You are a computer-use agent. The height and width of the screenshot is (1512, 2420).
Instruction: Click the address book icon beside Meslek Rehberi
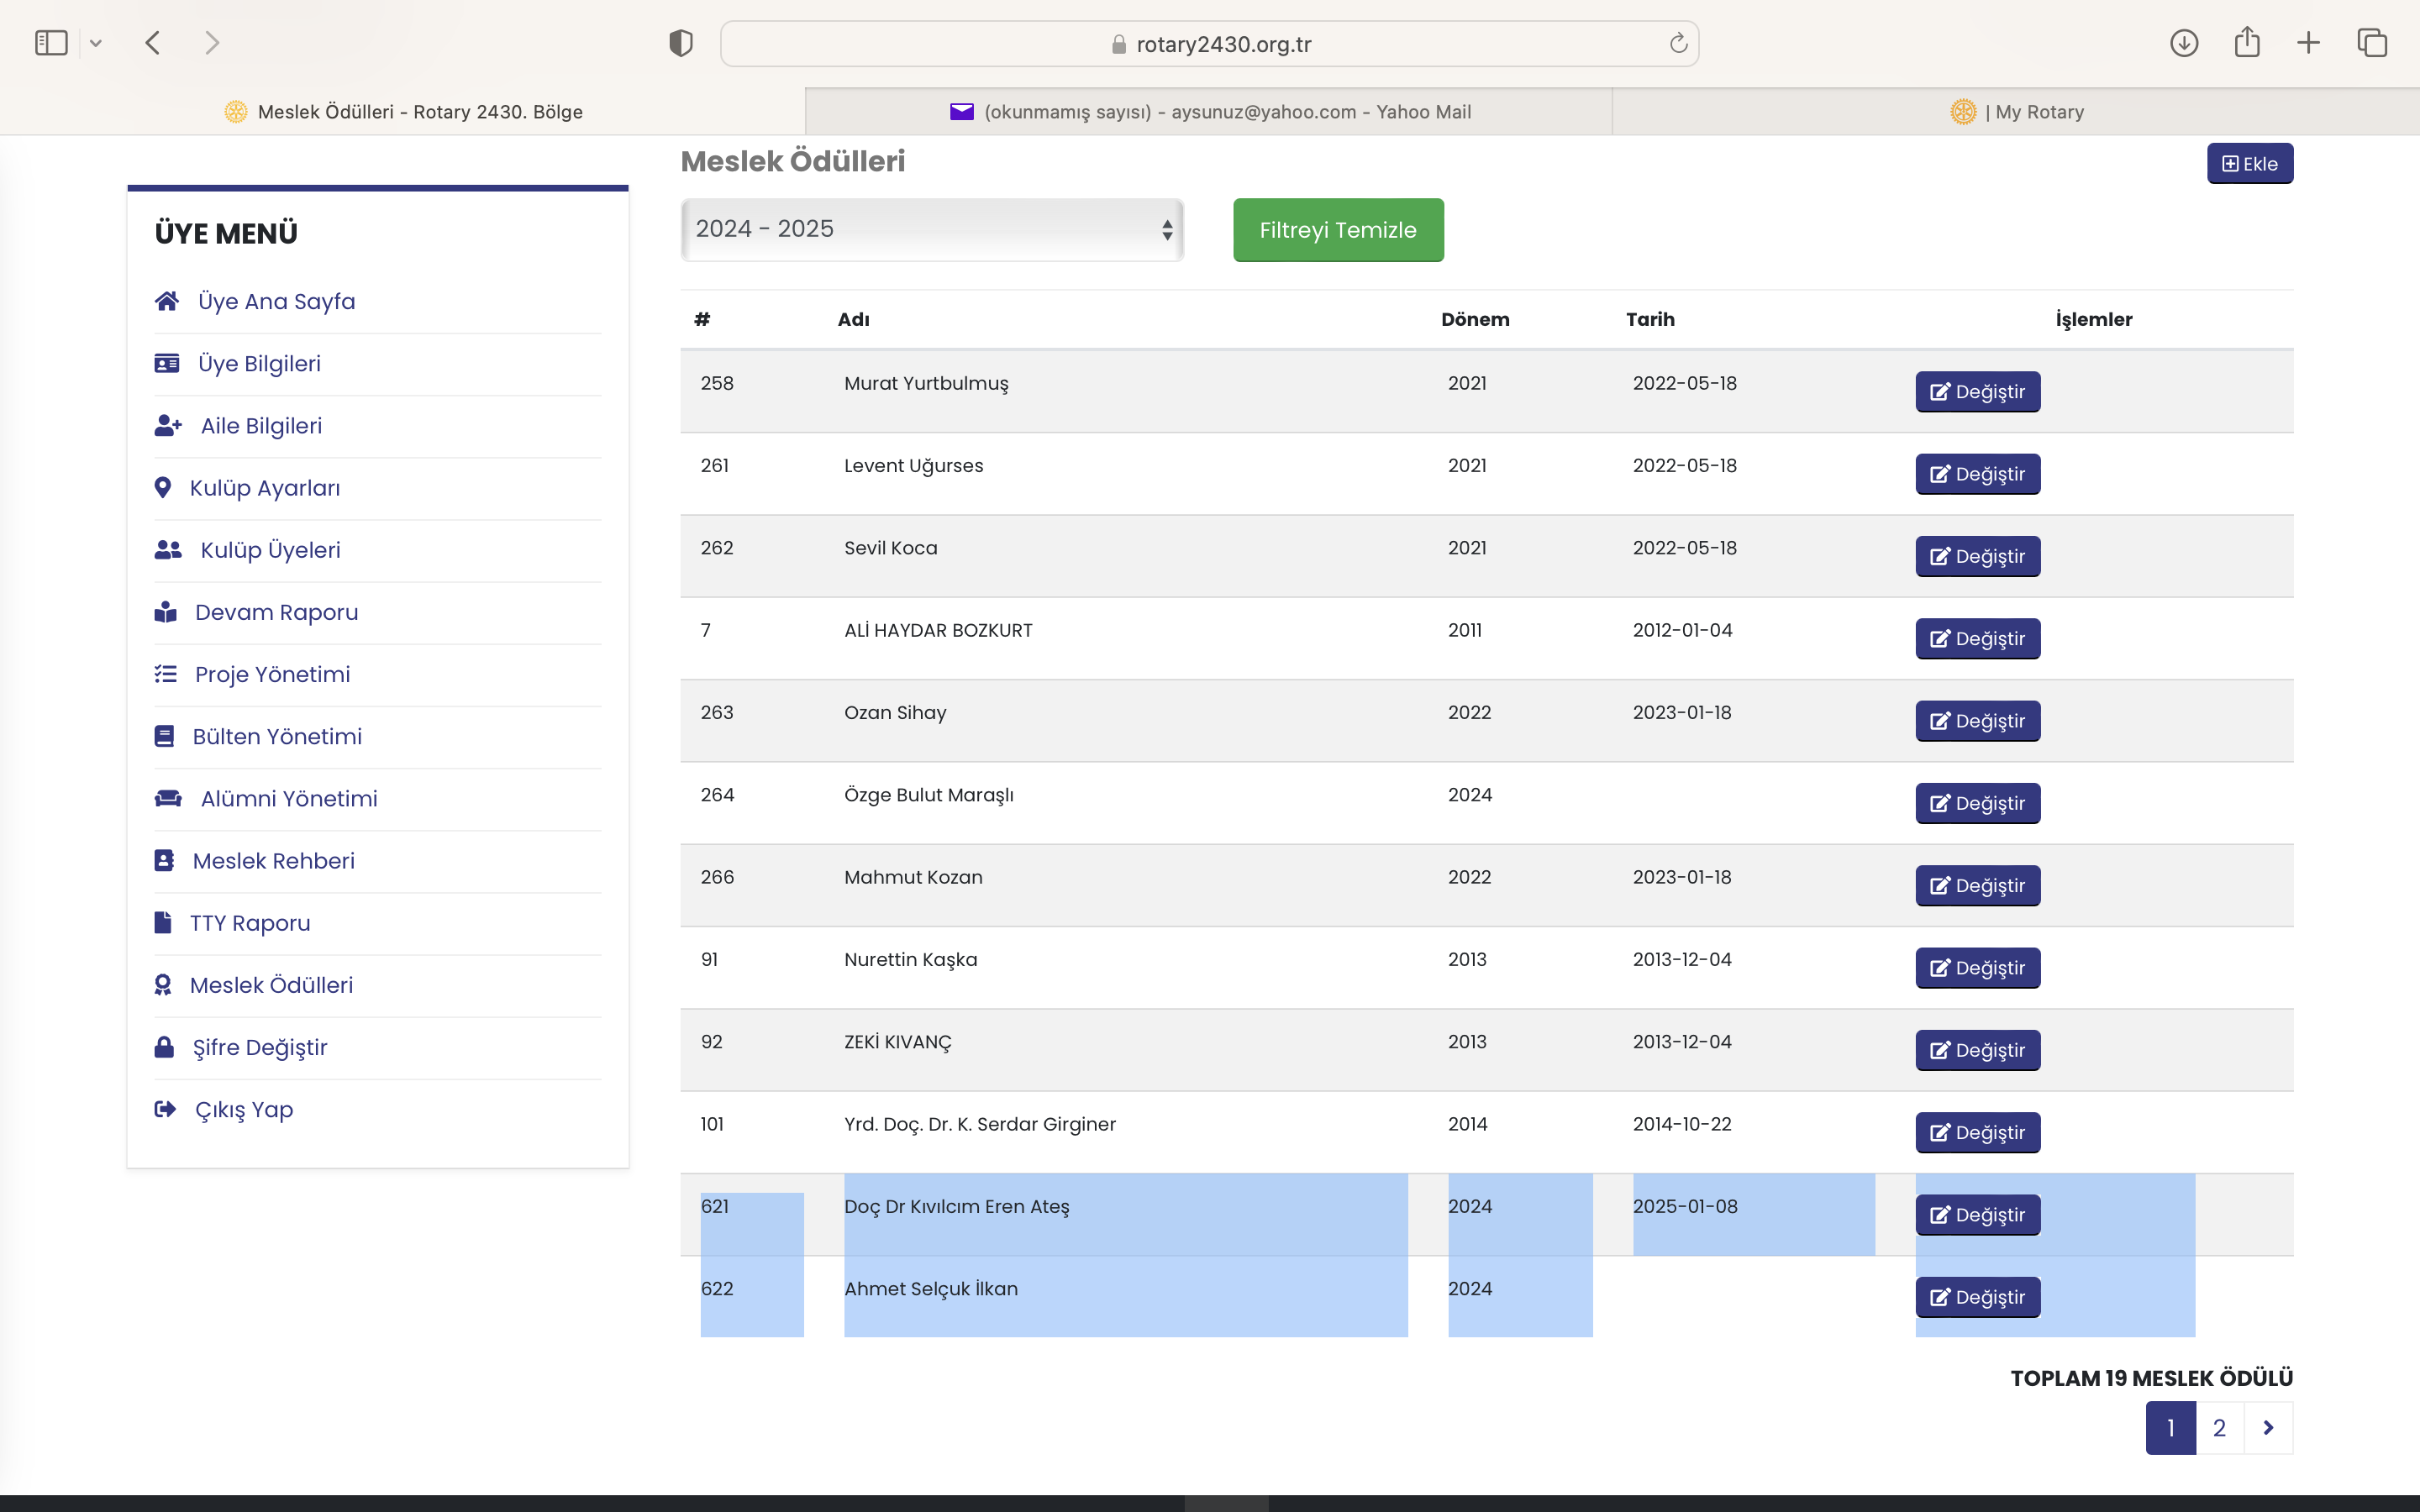tap(164, 860)
